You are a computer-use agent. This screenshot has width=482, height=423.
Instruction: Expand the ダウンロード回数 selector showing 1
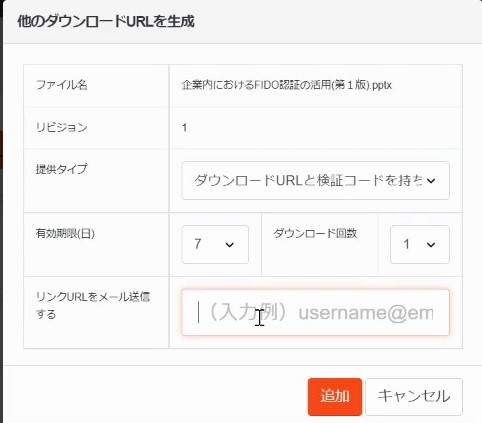click(420, 244)
